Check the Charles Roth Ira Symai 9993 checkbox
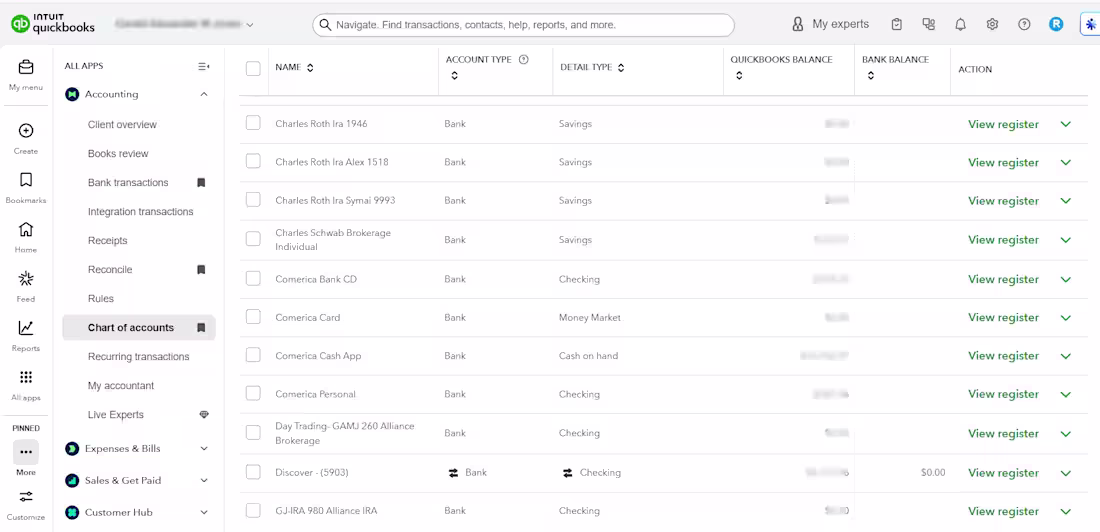 coord(253,200)
